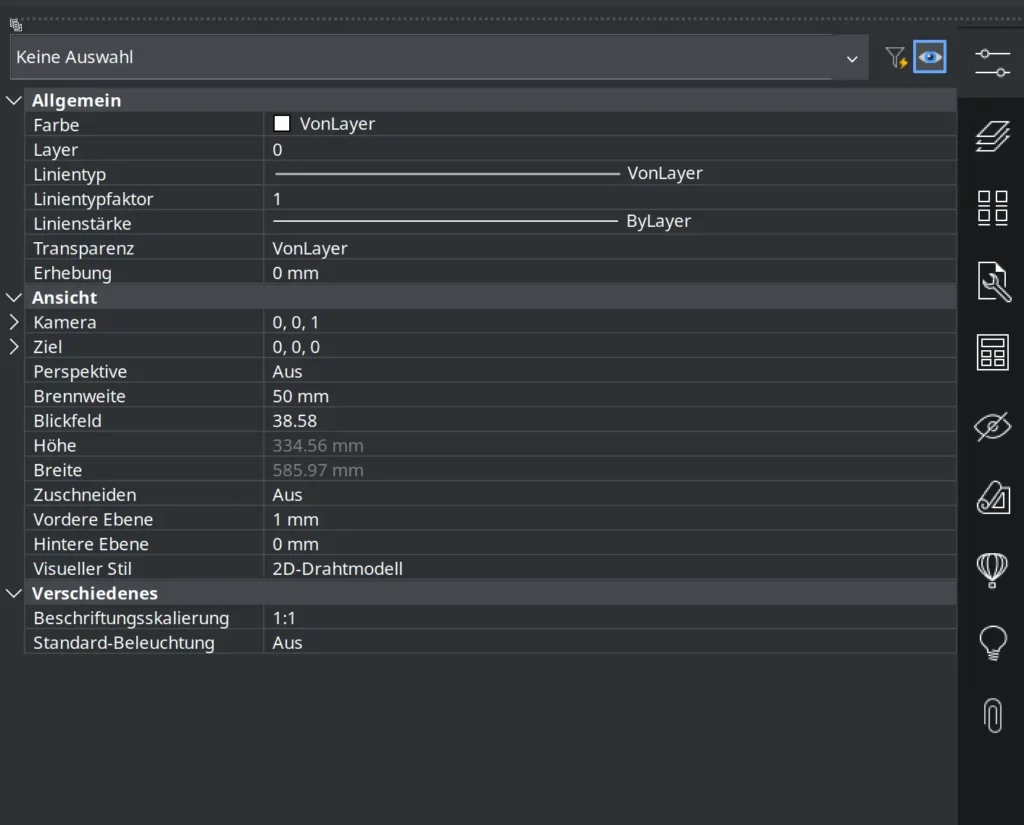Open the Layers panel icon
1024x825 pixels.
[x=992, y=137]
